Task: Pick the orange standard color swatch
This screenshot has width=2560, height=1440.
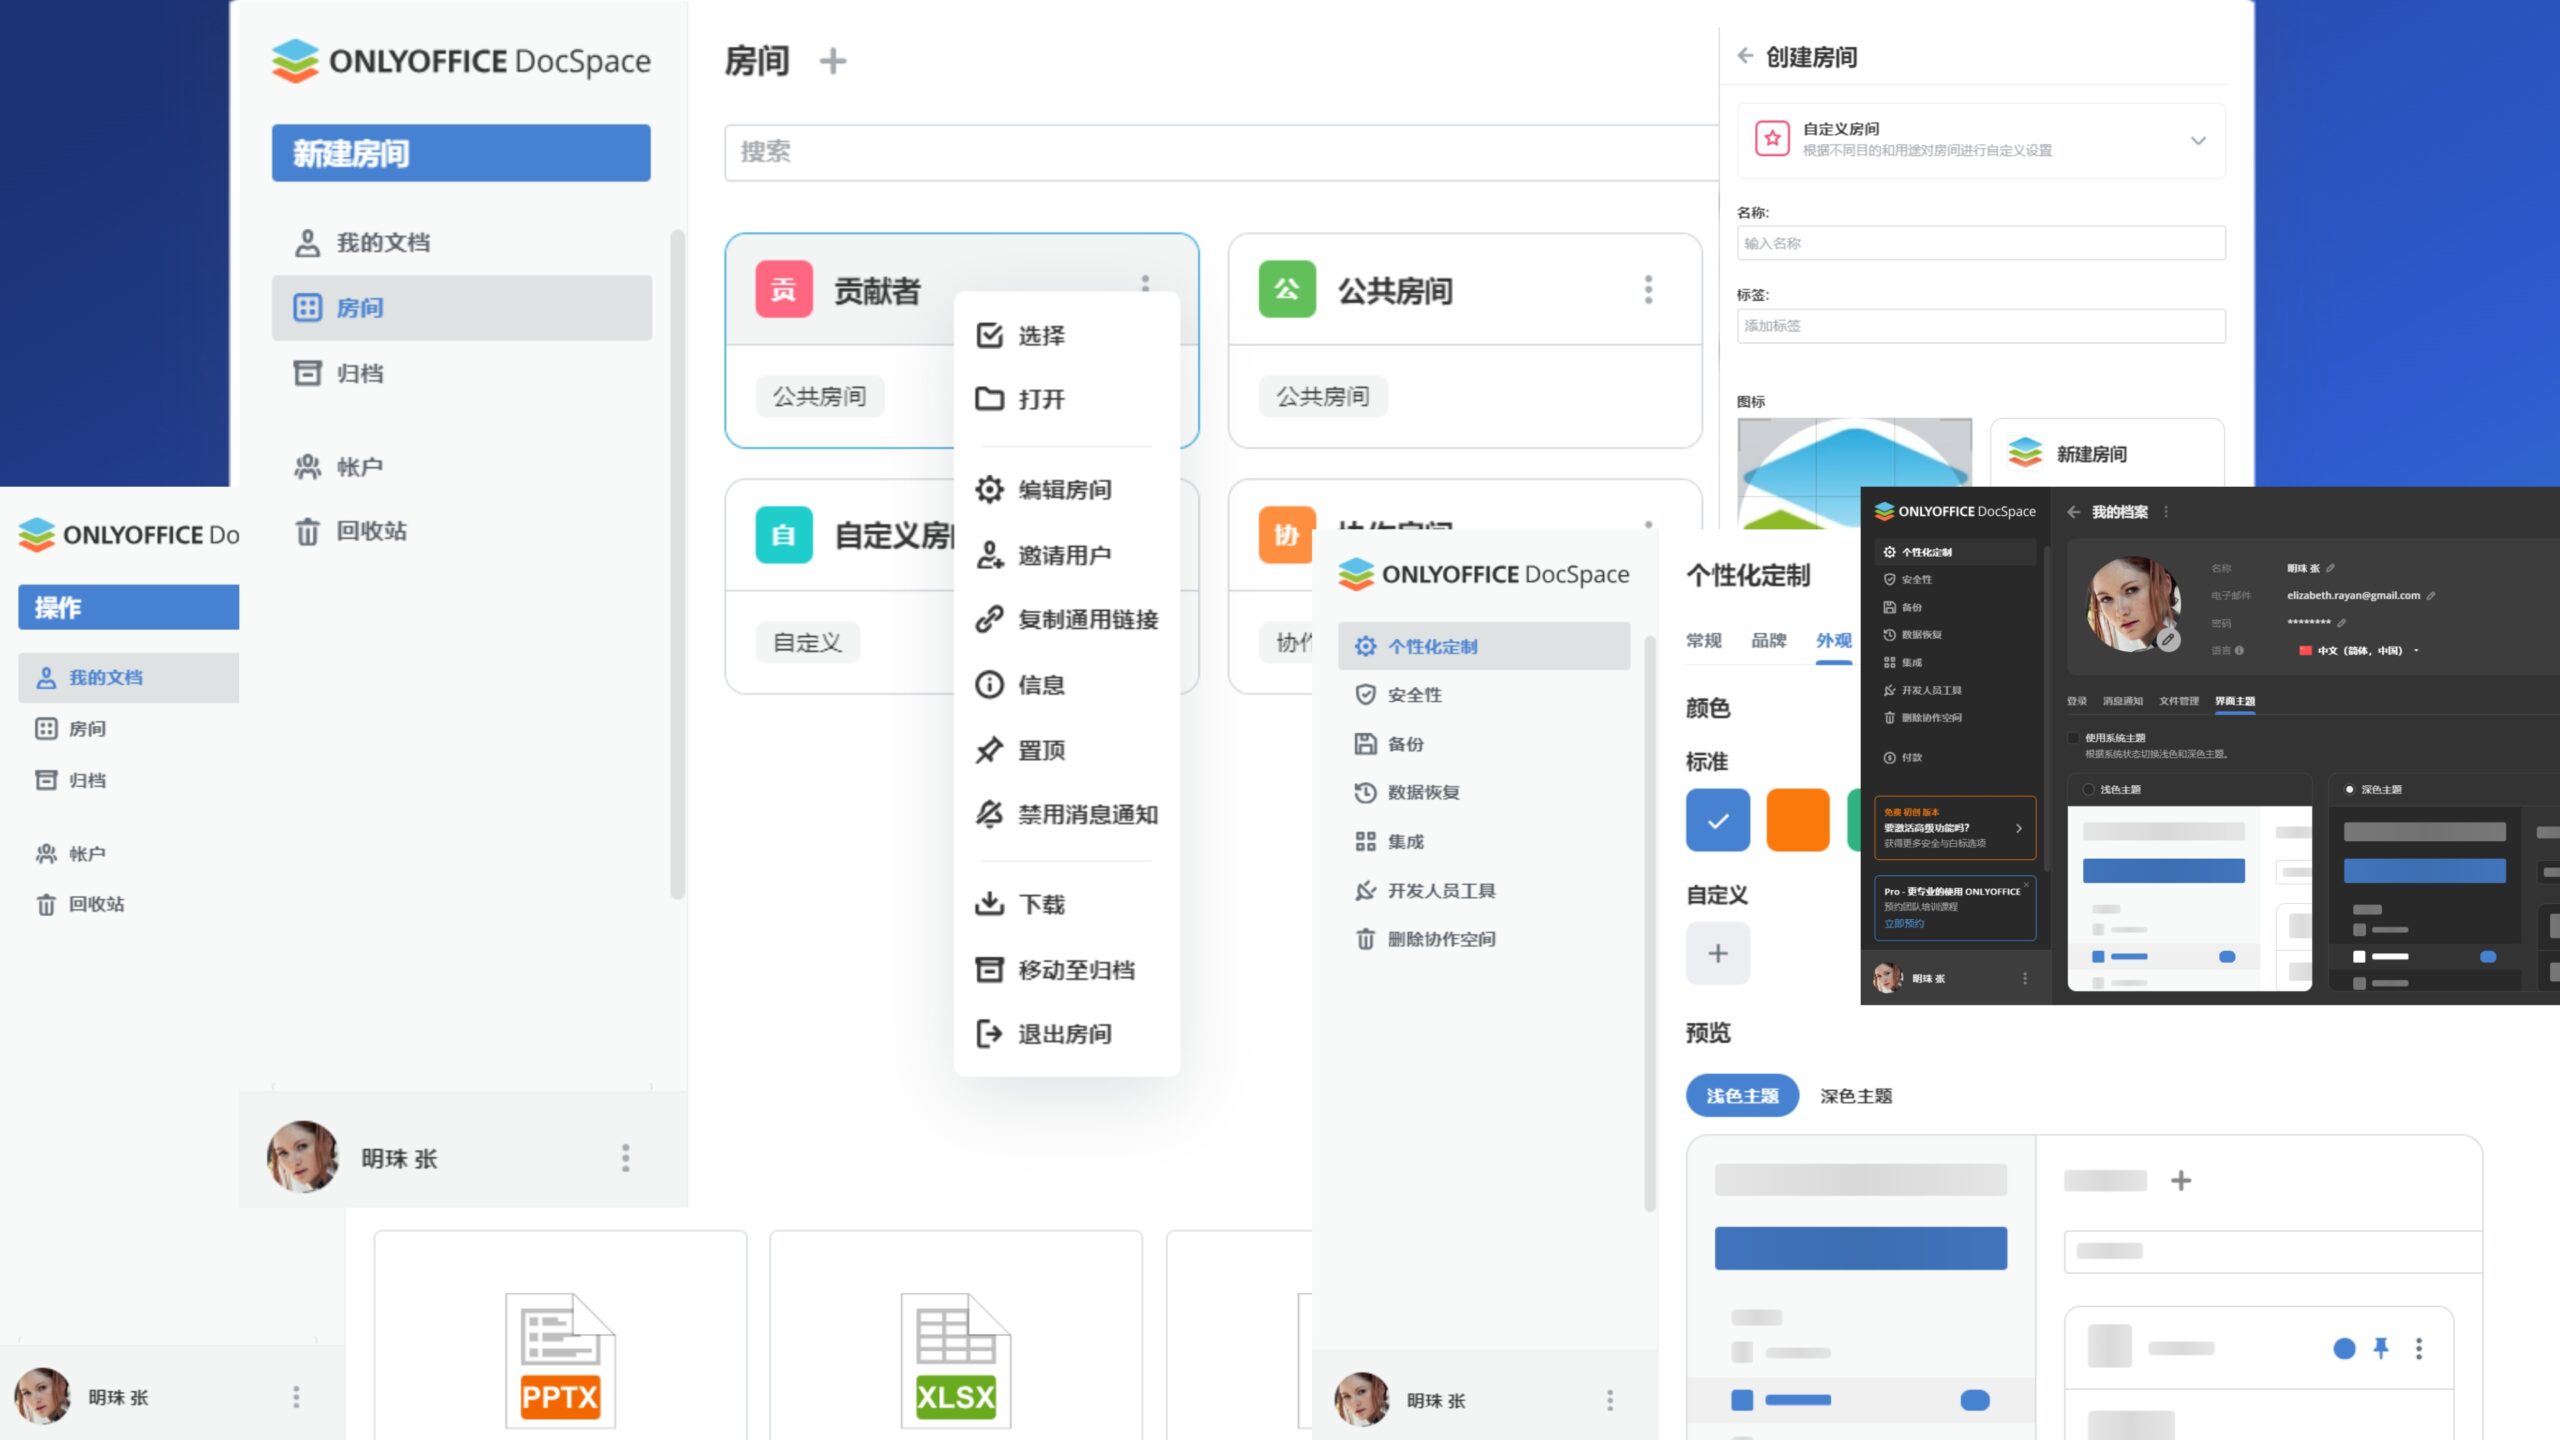Action: 1798,820
